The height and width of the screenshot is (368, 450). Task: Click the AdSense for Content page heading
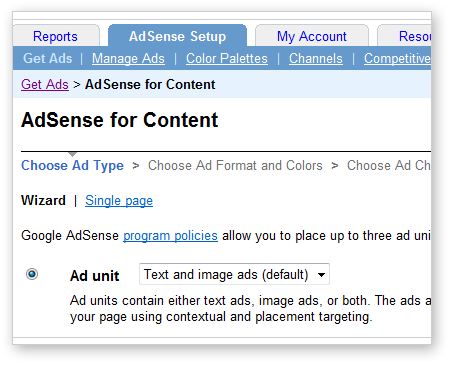(x=120, y=120)
